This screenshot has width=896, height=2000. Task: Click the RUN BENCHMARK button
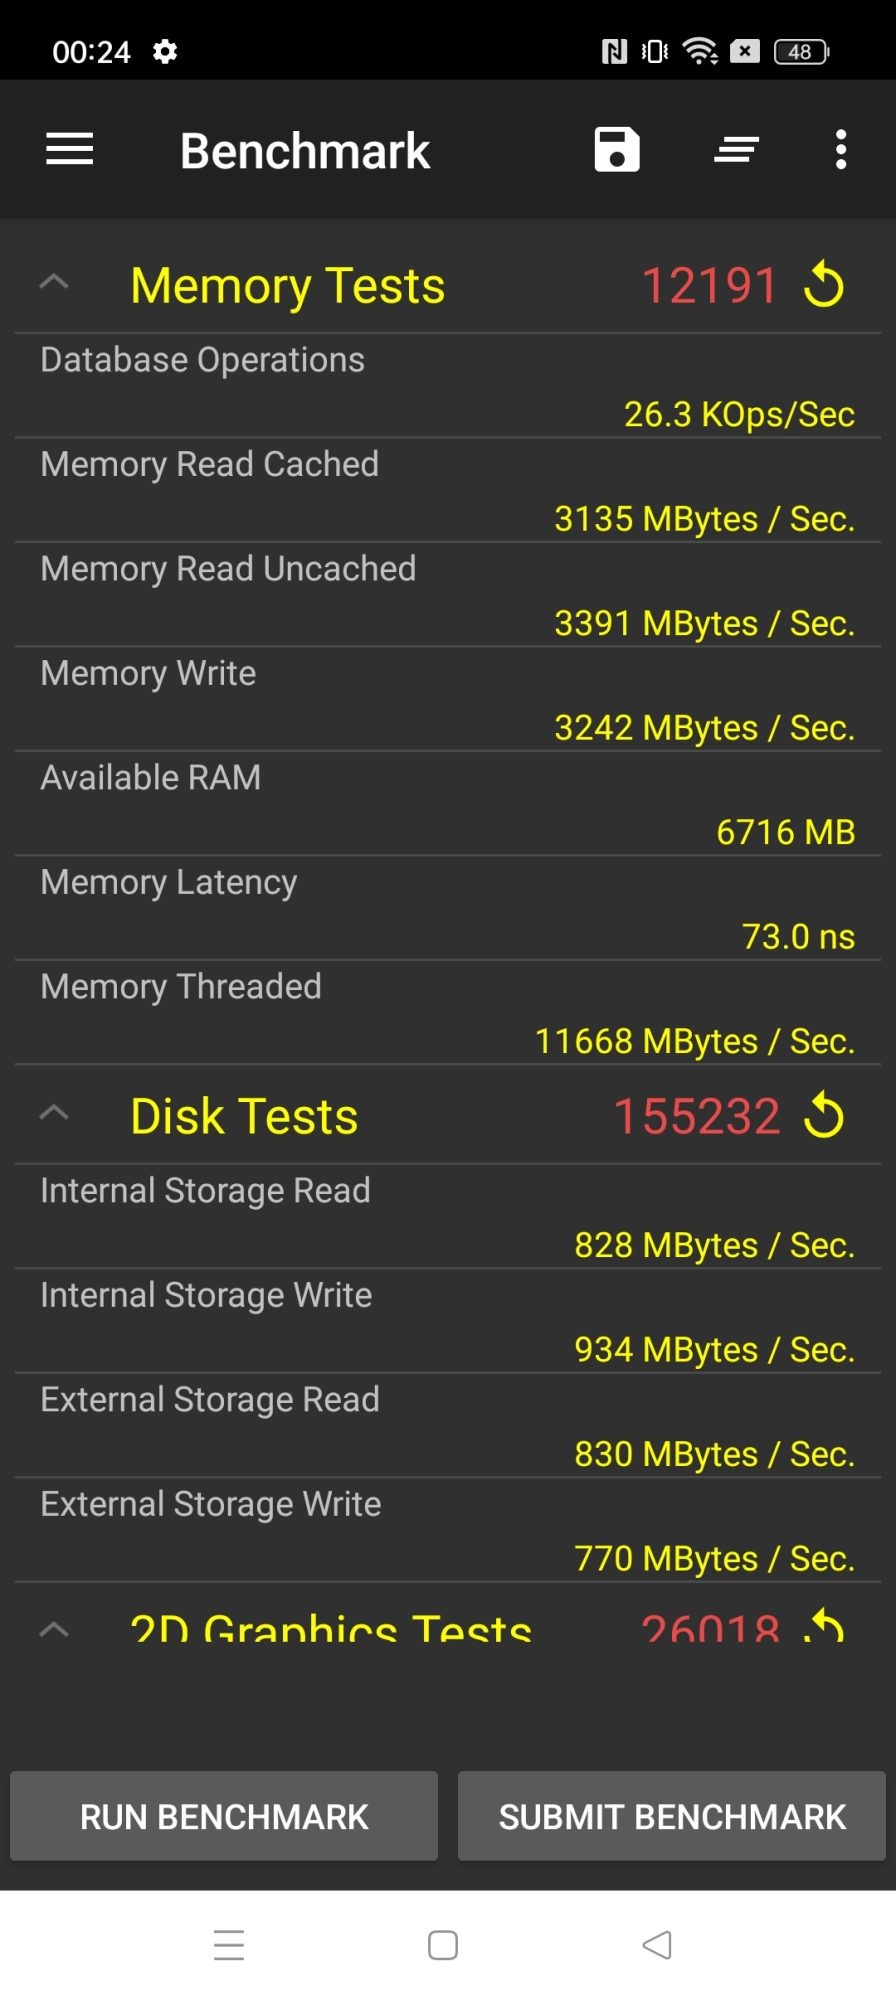pos(224,1816)
